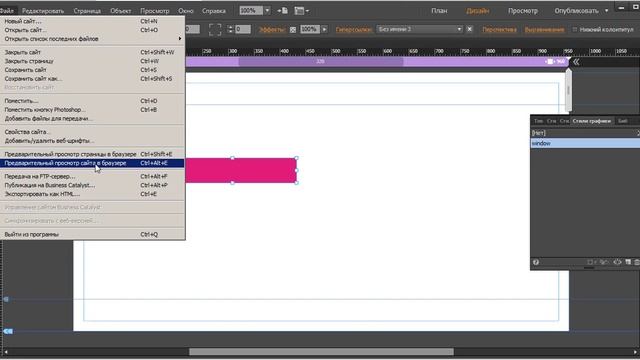Click the redefine style icon in styles panel

coord(604,262)
